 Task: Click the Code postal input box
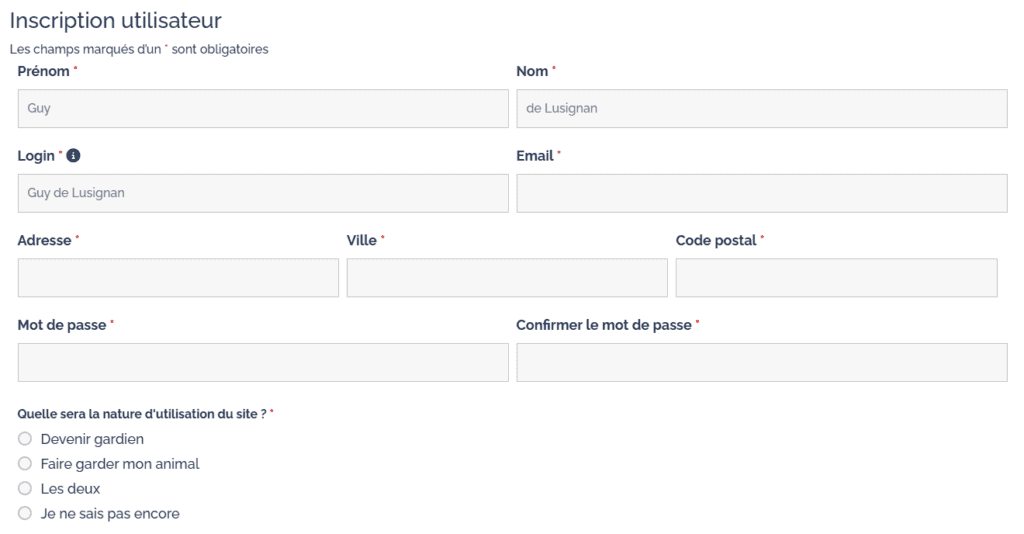(x=836, y=278)
